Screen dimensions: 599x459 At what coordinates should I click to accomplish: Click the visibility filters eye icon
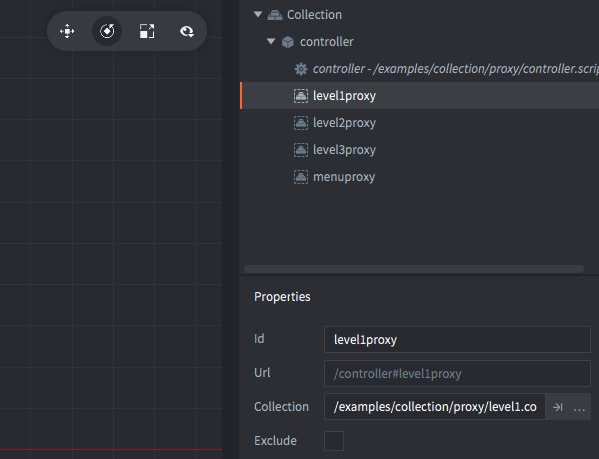pyautogui.click(x=187, y=31)
